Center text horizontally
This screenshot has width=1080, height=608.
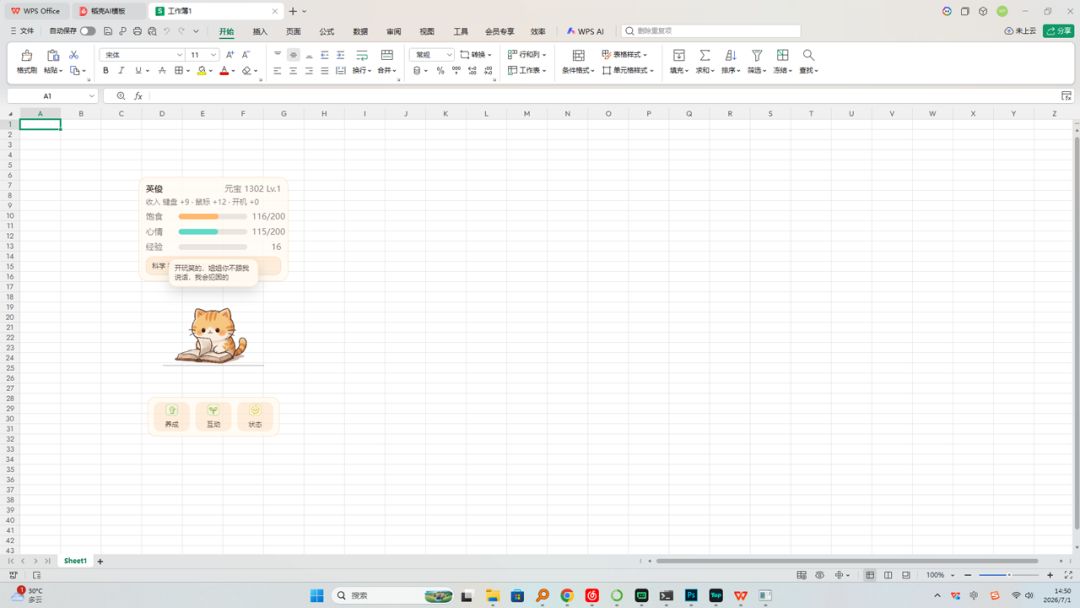pos(293,70)
